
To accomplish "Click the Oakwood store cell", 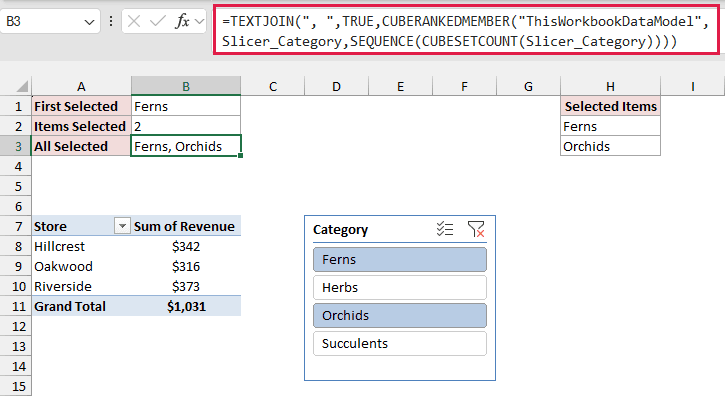I will pyautogui.click(x=81, y=266).
